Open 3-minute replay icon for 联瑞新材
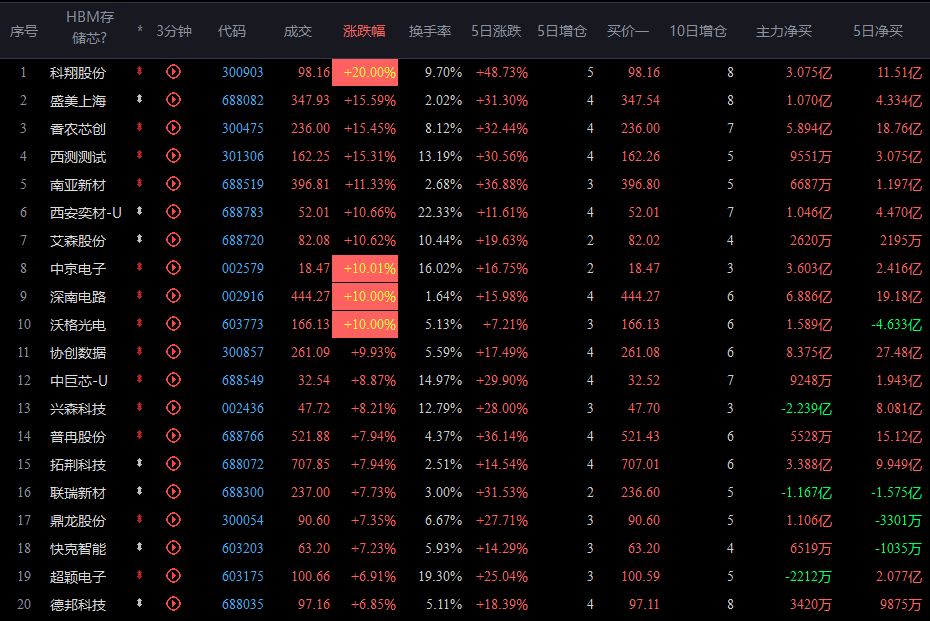This screenshot has width=930, height=621. (173, 492)
